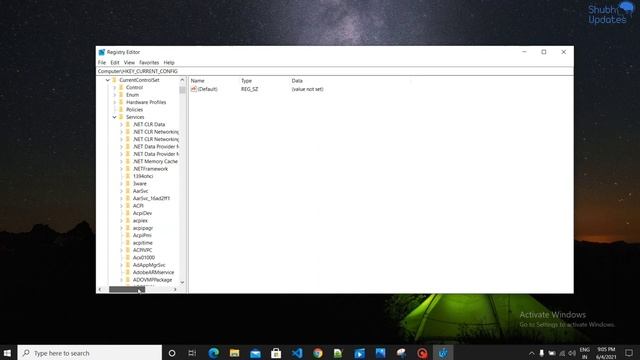Select the Acx01000 key
Image resolution: width=640 pixels, height=360 pixels.
tap(144, 258)
